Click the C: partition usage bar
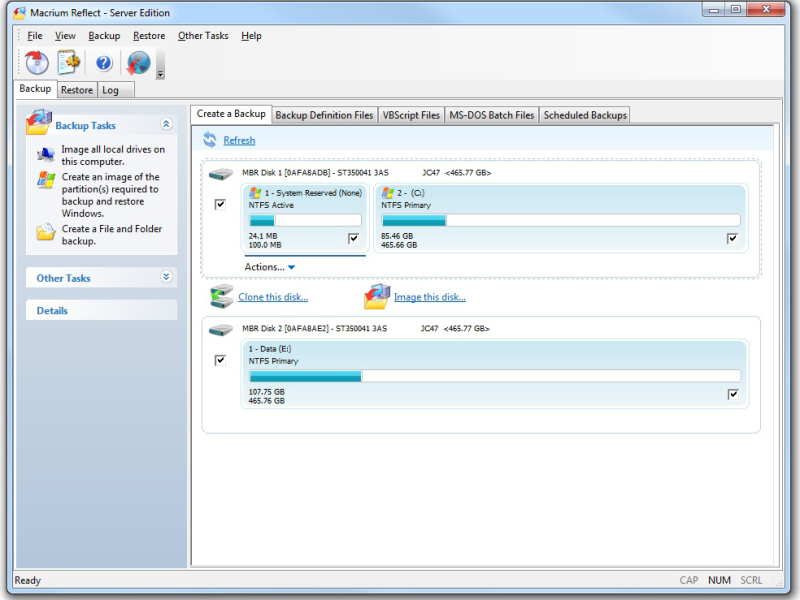 (561, 220)
